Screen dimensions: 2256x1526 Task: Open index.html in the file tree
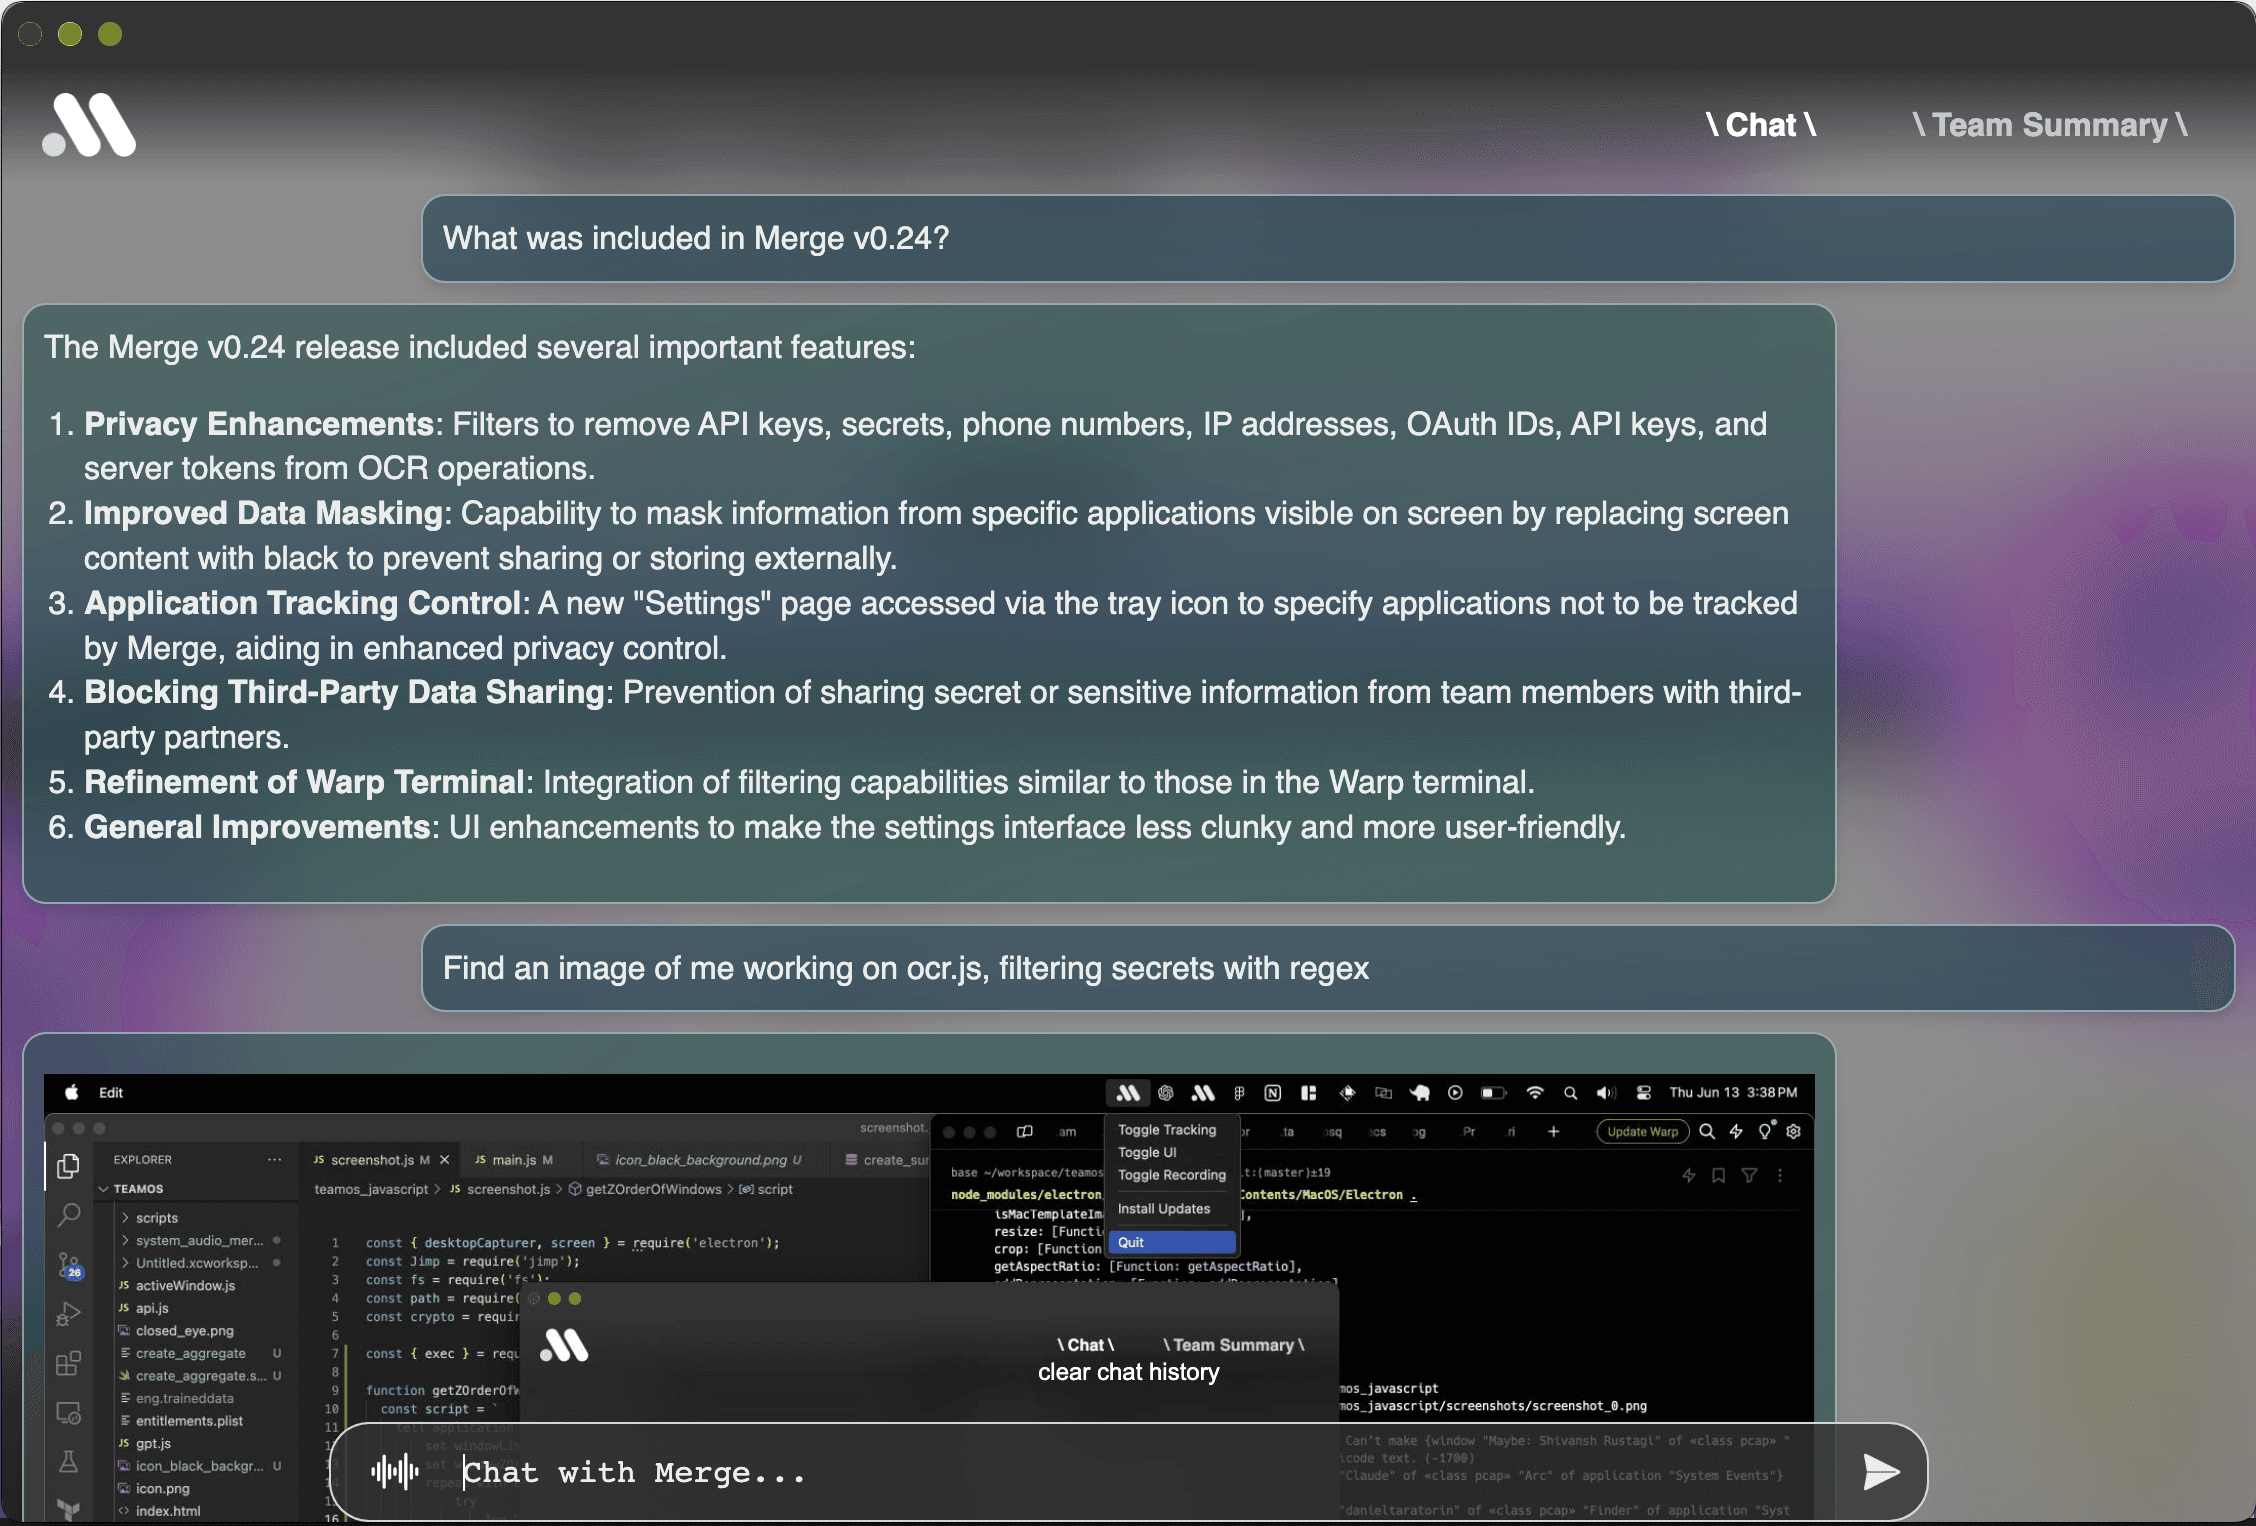(168, 1511)
